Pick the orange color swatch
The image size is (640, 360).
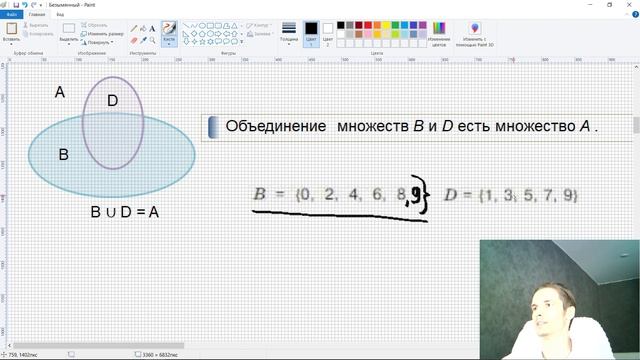pos(377,25)
